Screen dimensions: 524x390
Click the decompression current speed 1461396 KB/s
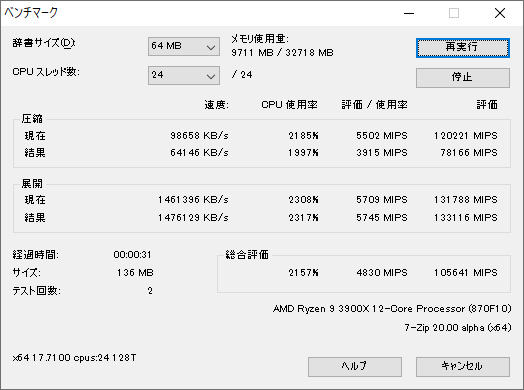coord(193,200)
